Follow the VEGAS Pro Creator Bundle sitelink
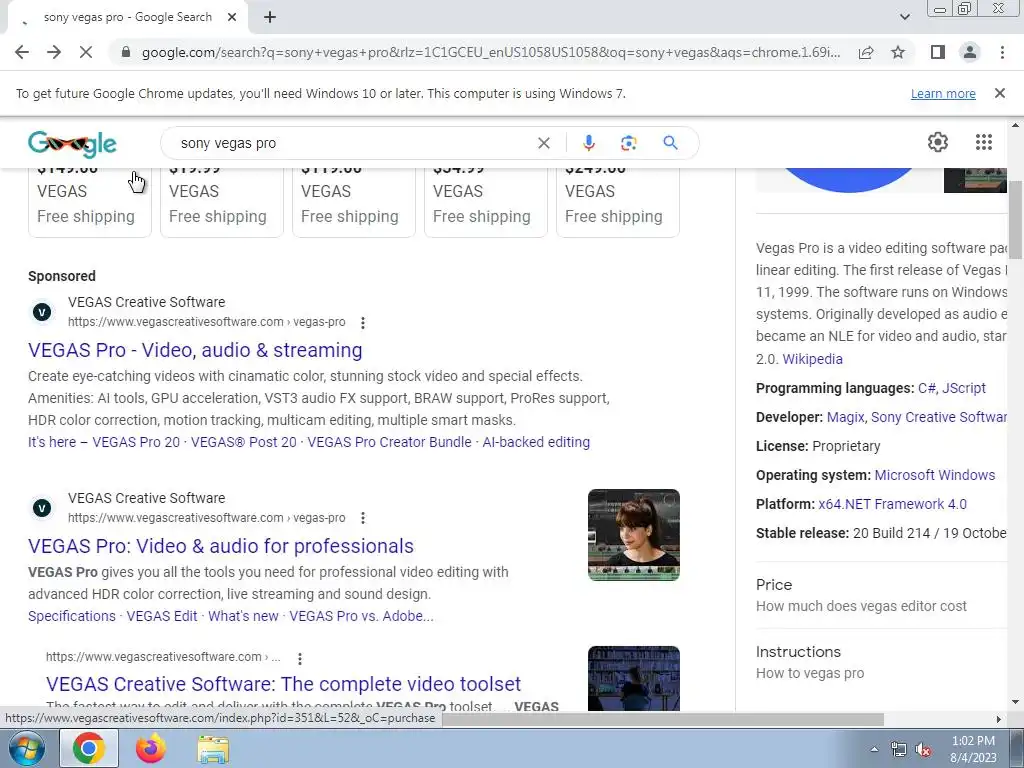The width and height of the screenshot is (1024, 768). pyautogui.click(x=389, y=442)
